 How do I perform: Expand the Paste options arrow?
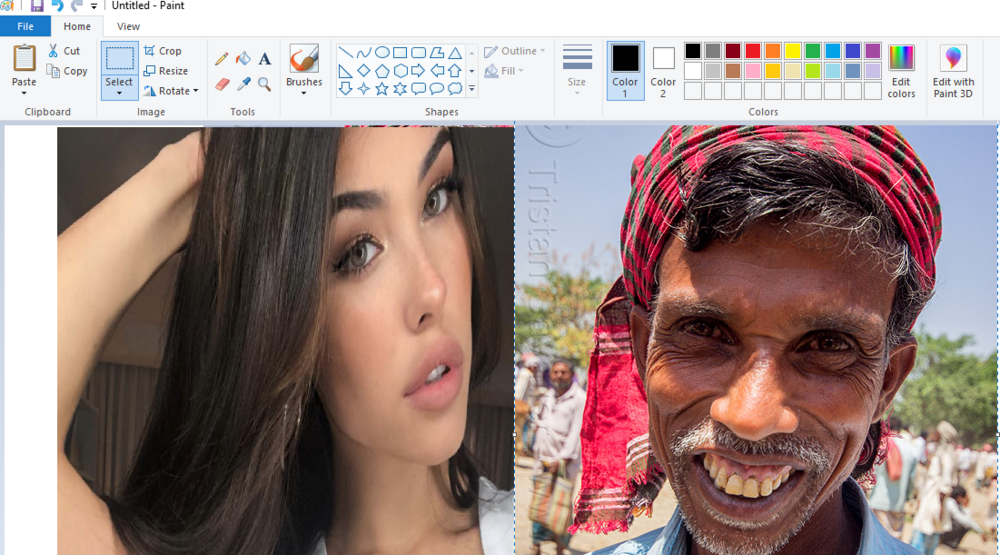[x=24, y=93]
